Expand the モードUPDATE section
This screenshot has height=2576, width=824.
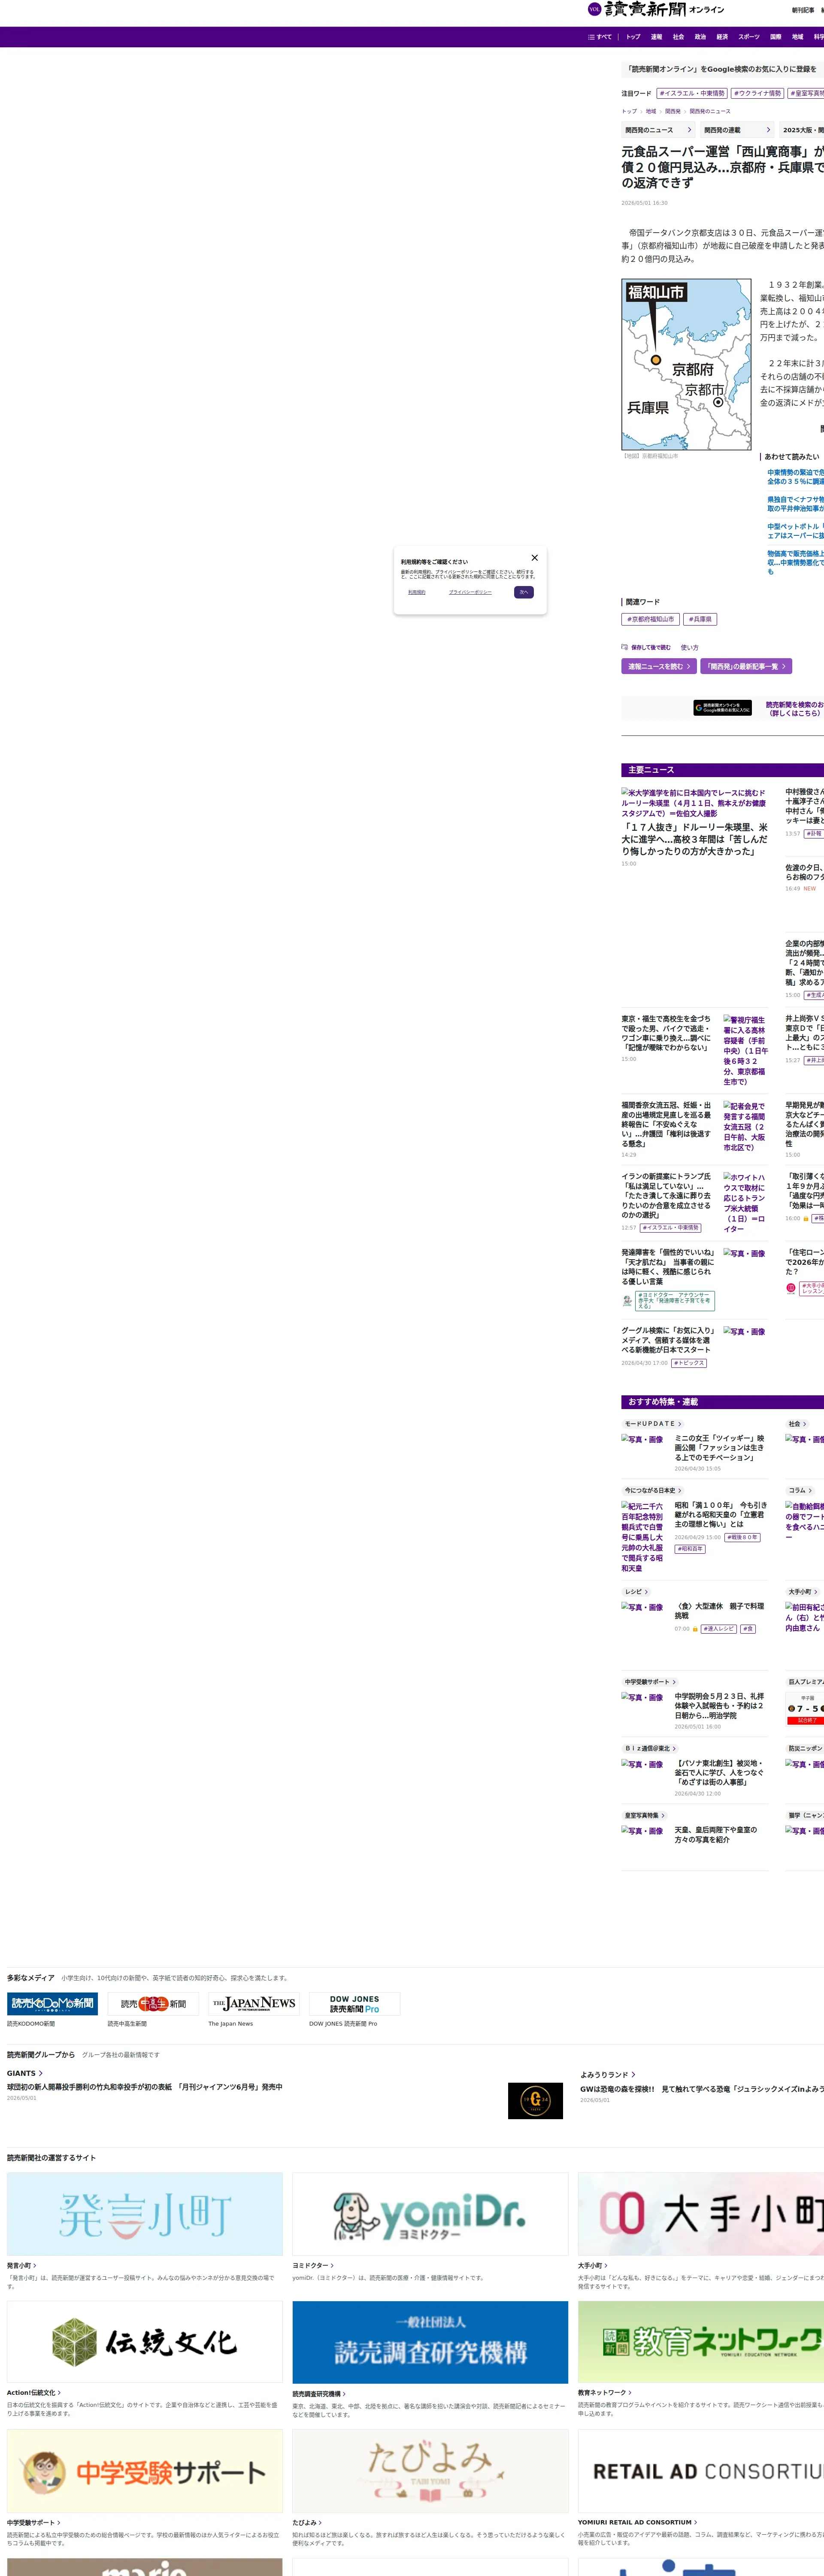coord(653,1424)
